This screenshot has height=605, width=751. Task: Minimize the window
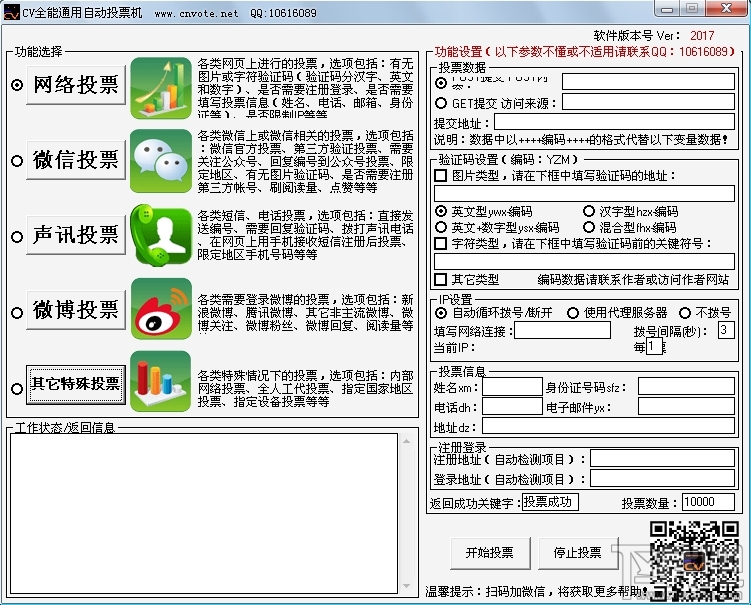click(667, 9)
